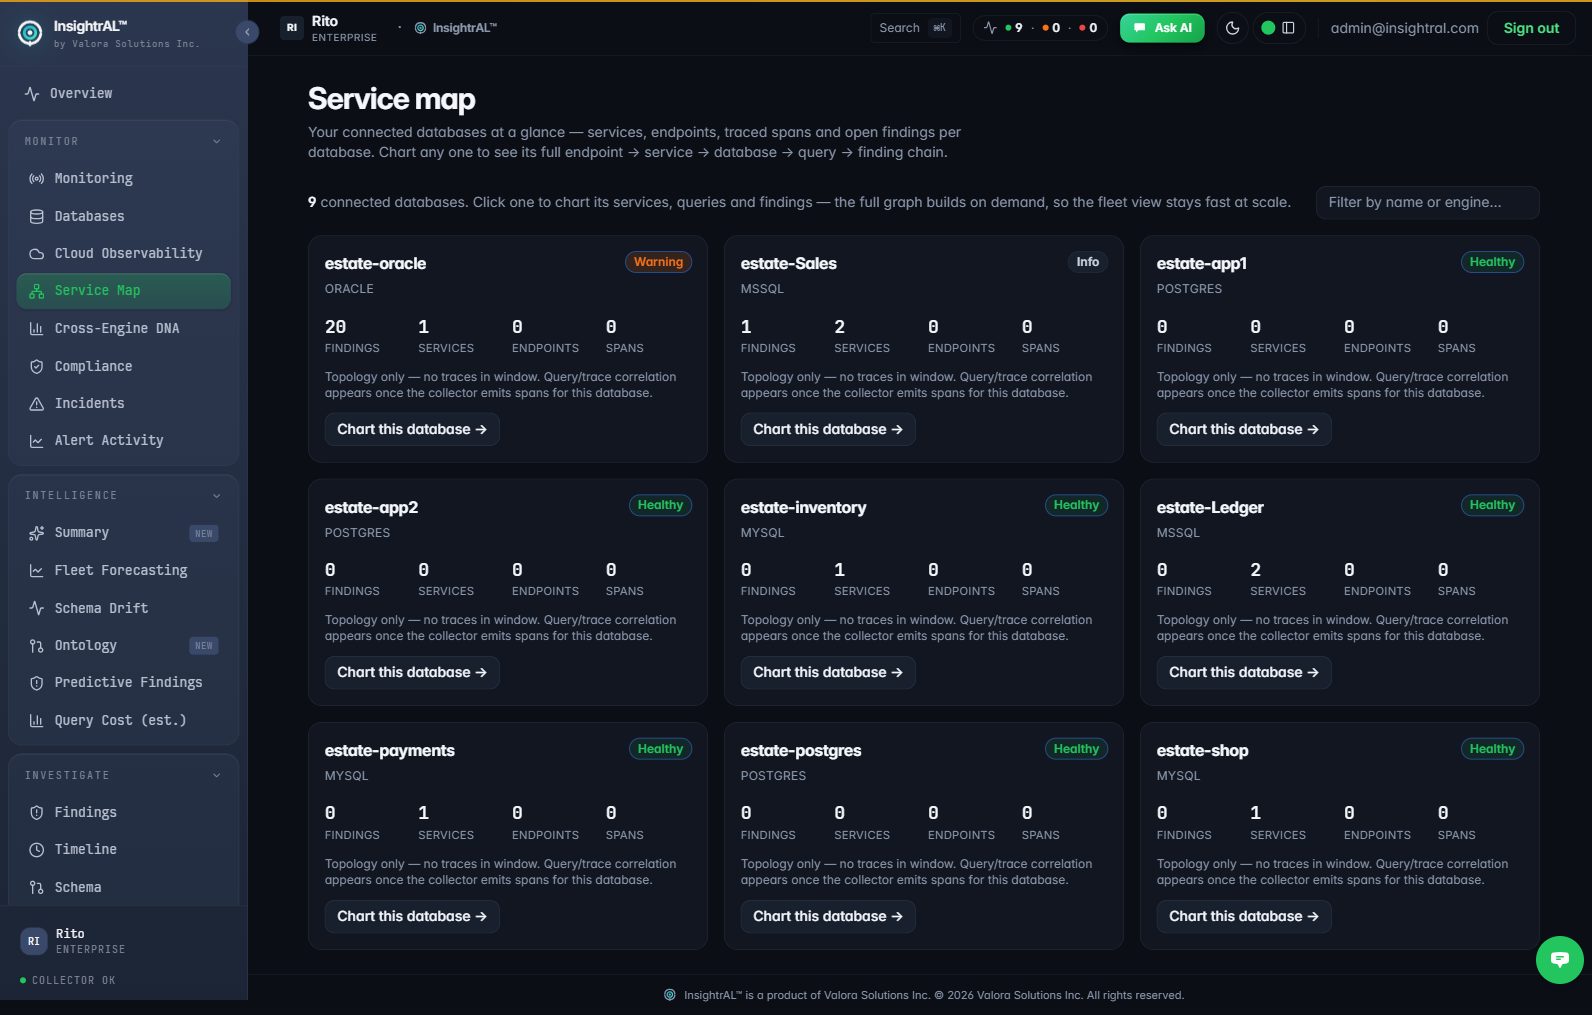Click the Healthy badge on estate-shop
1592x1015 pixels.
(1492, 749)
